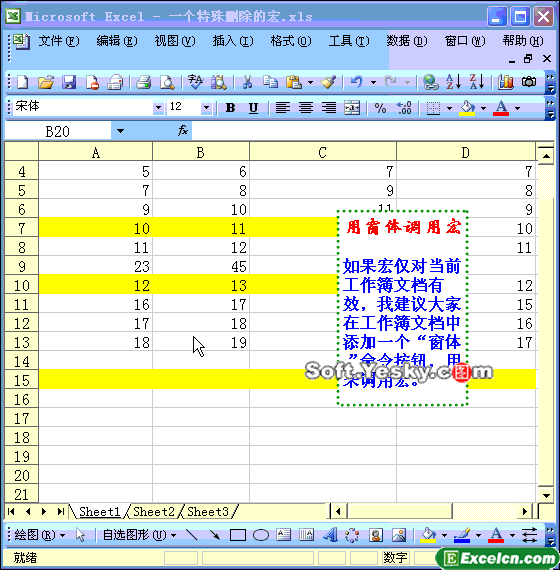
Task: Switch to the Sheet3 tab
Action: (208, 511)
